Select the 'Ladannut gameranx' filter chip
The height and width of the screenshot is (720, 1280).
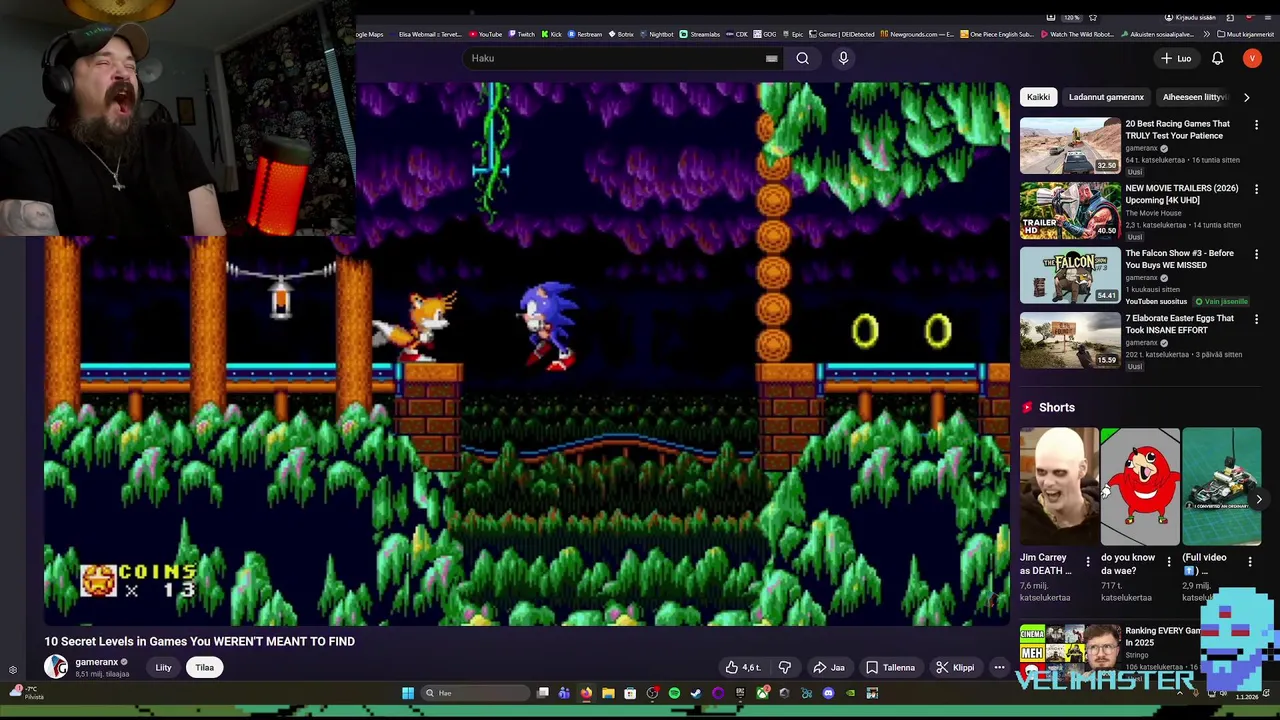click(1106, 97)
